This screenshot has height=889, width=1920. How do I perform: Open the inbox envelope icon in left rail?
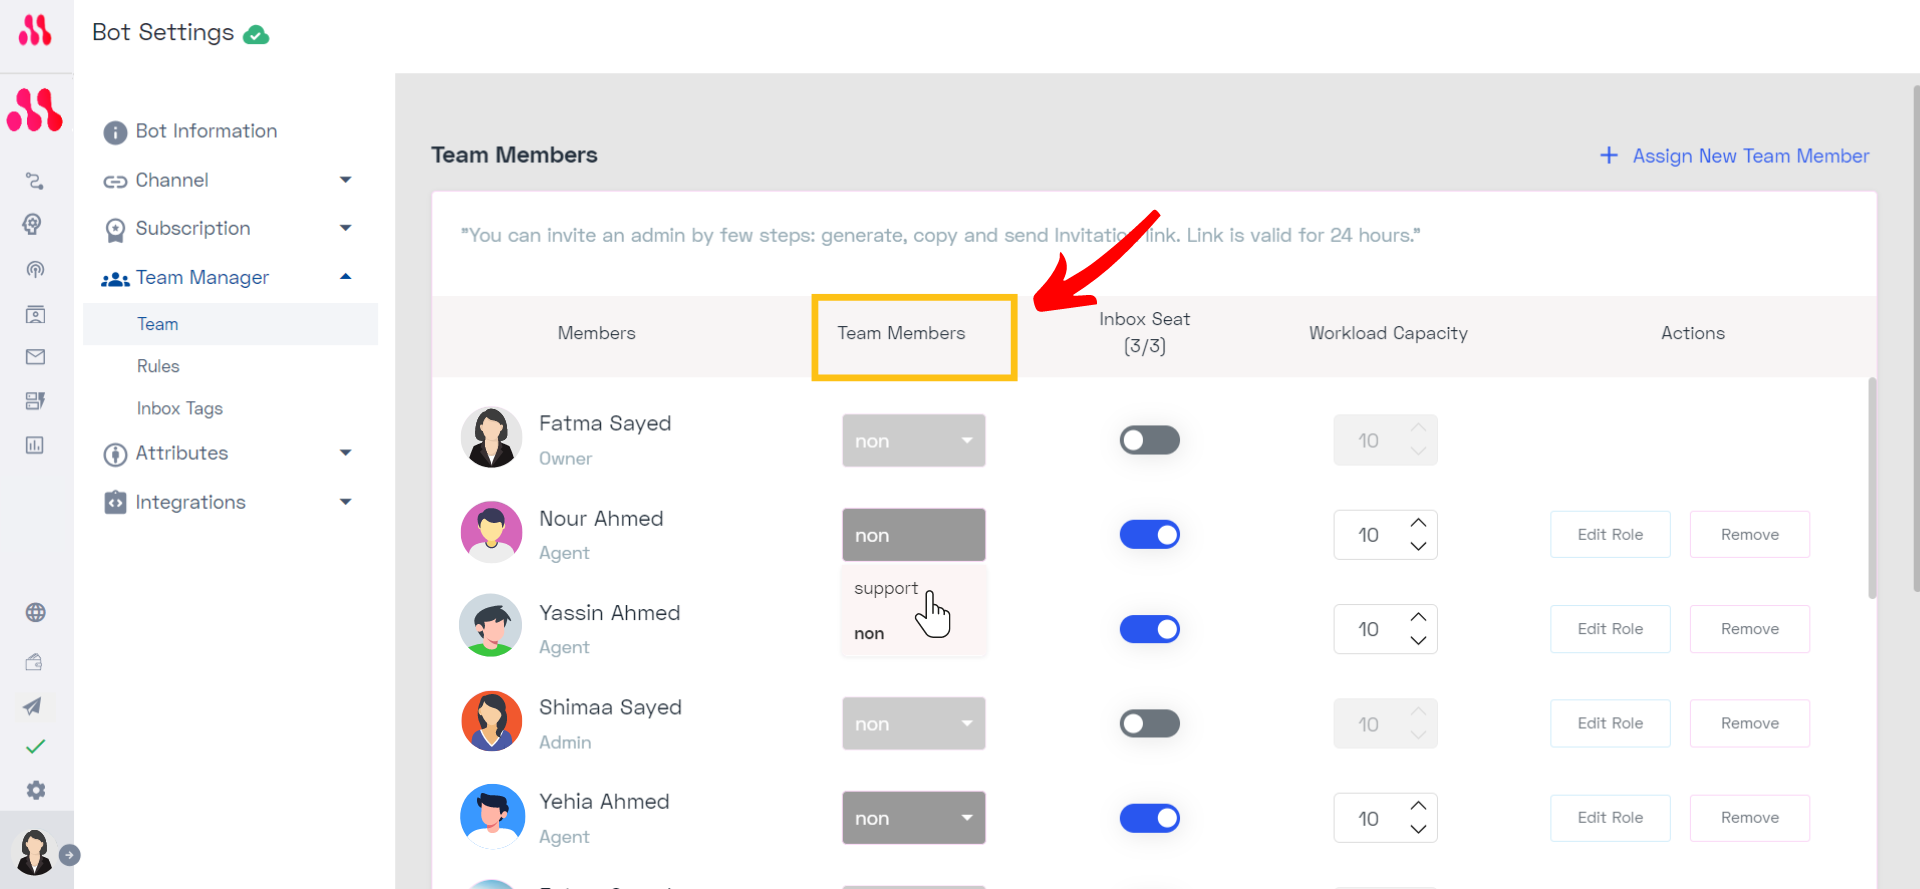pyautogui.click(x=35, y=357)
